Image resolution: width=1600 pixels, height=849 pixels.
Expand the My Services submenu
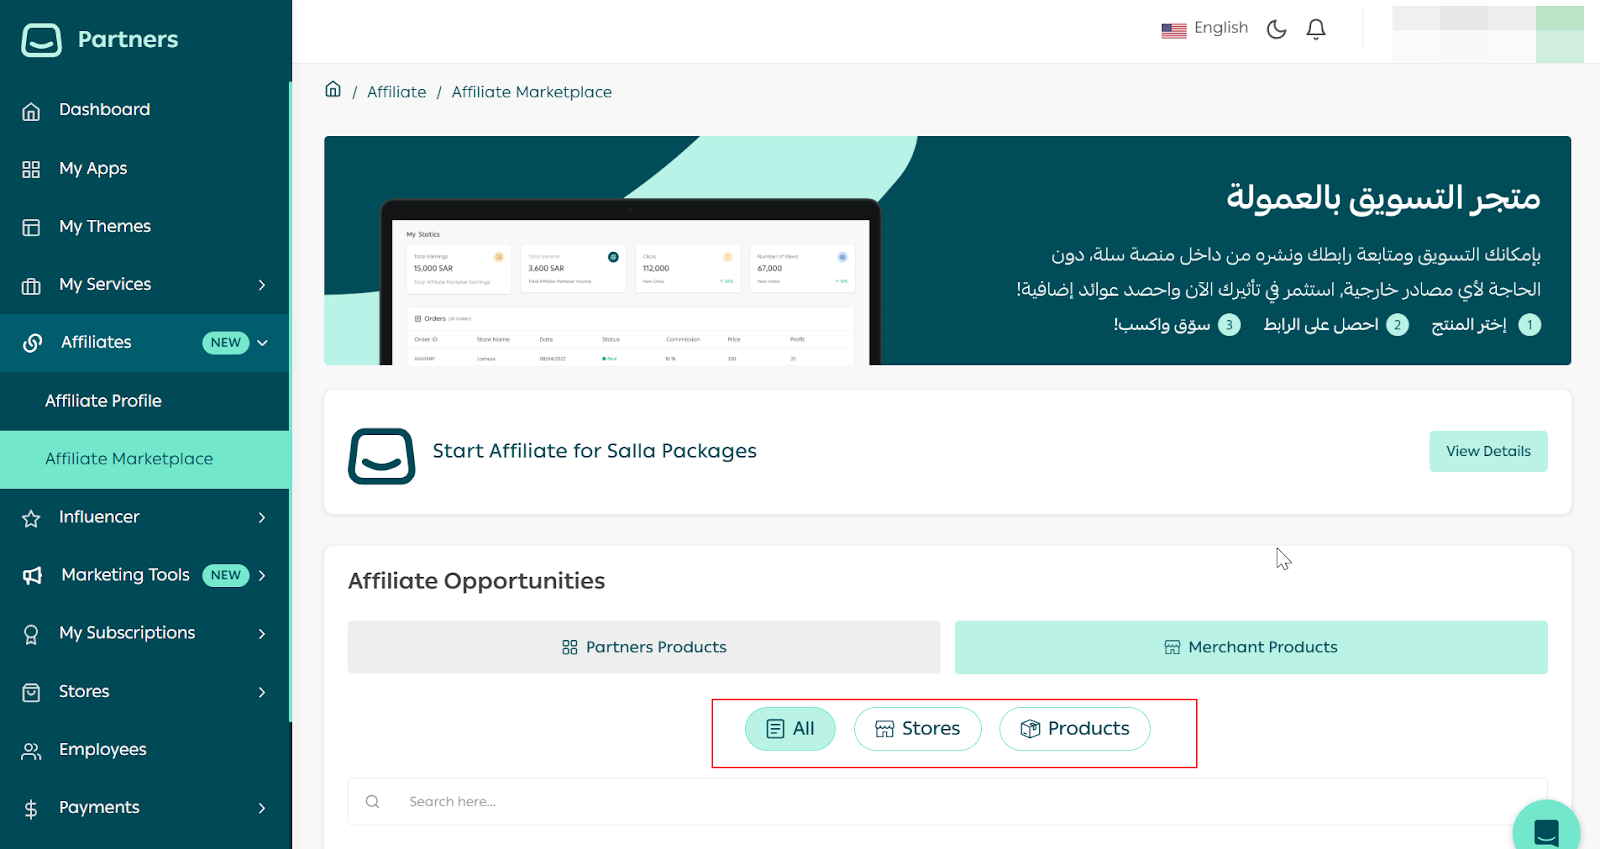click(262, 285)
